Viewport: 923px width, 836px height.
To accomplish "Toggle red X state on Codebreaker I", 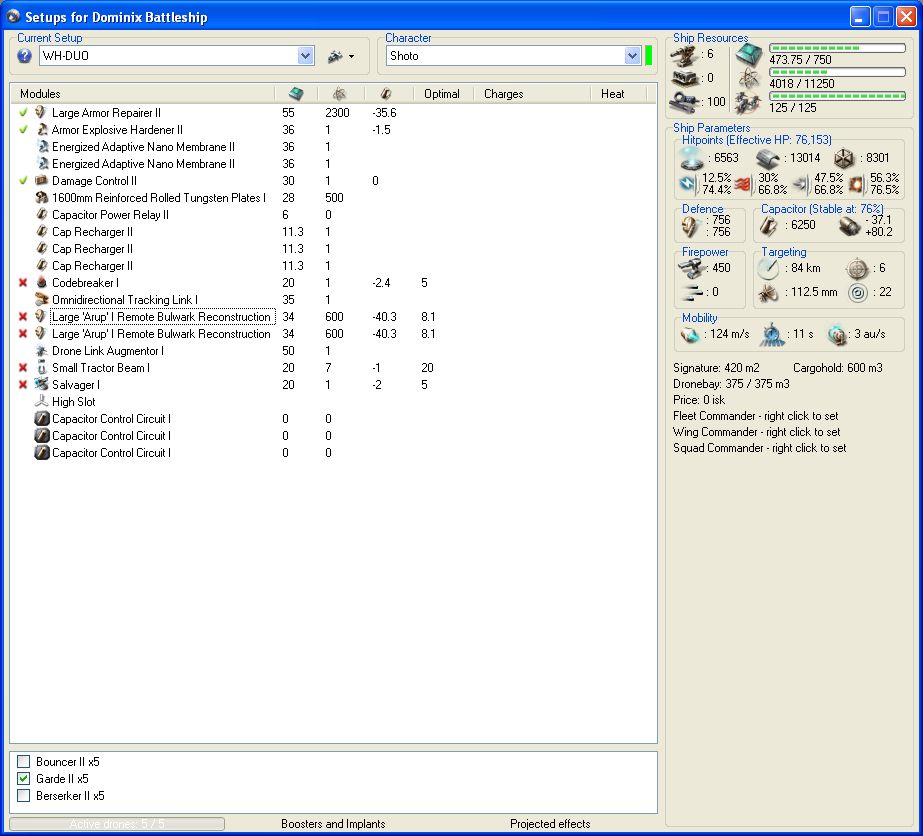I will pyautogui.click(x=23, y=283).
